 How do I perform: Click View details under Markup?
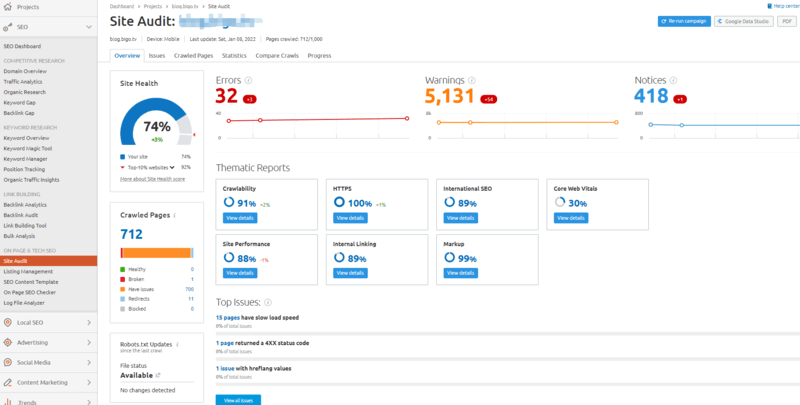461,273
